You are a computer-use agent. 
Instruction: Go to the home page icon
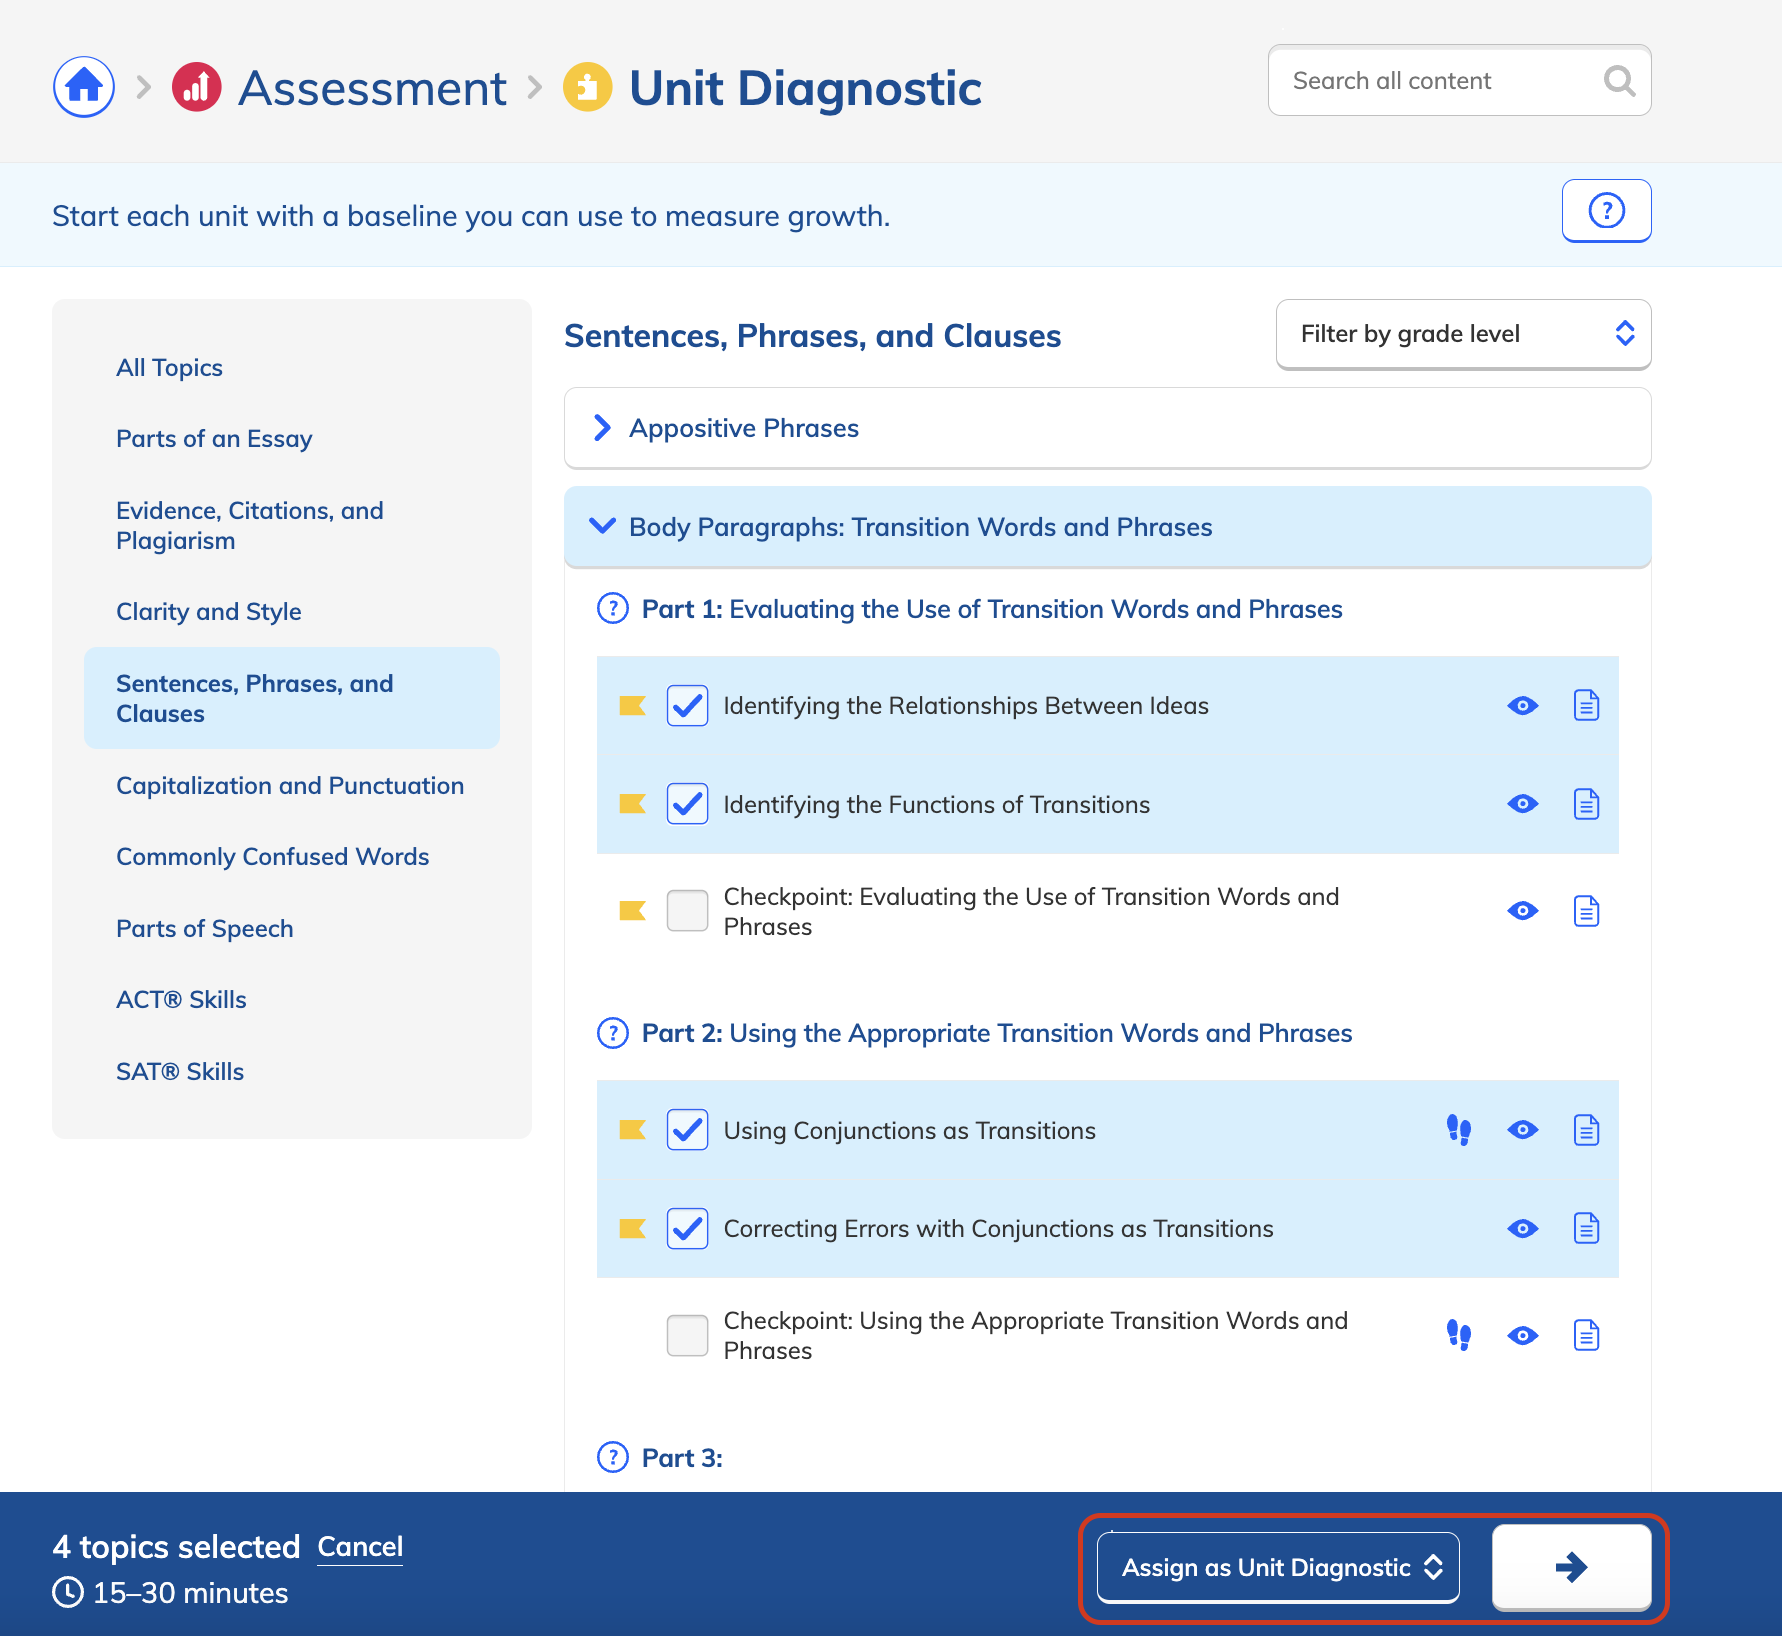[84, 87]
